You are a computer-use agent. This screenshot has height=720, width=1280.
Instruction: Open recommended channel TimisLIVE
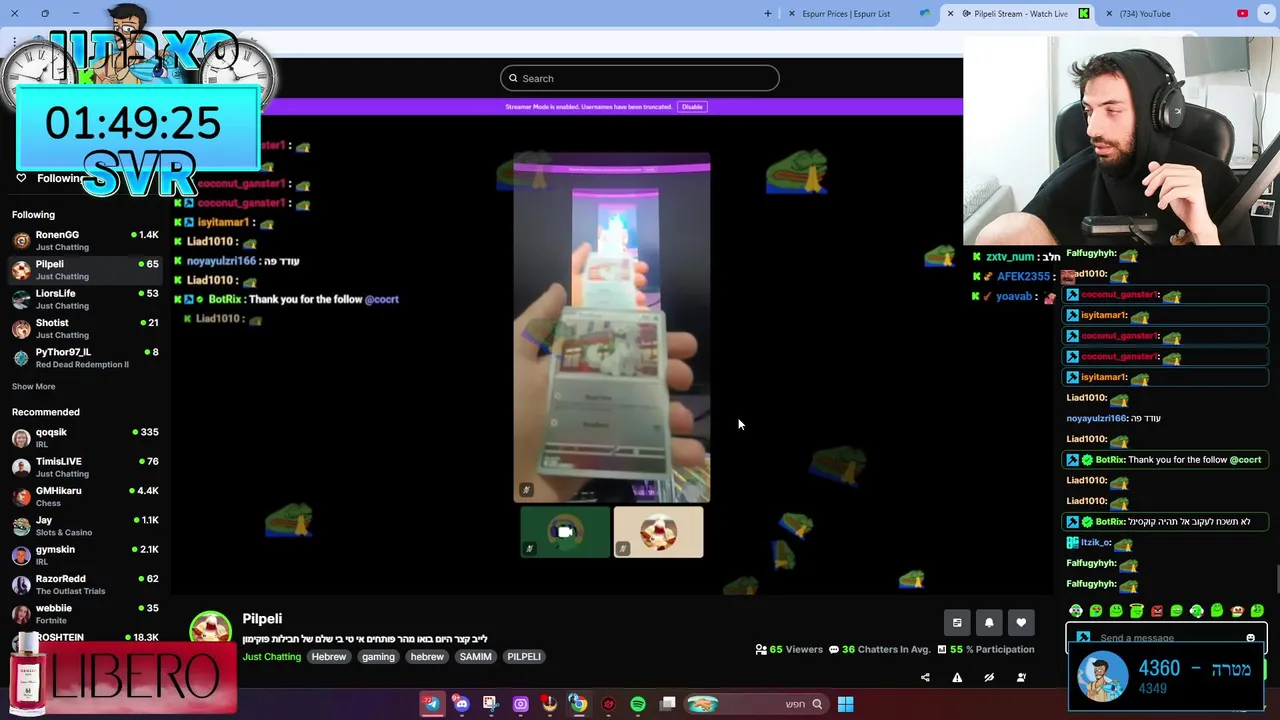(86, 466)
